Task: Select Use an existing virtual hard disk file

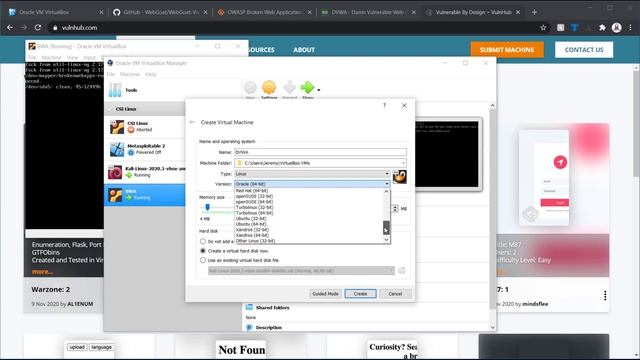Action: pyautogui.click(x=203, y=260)
